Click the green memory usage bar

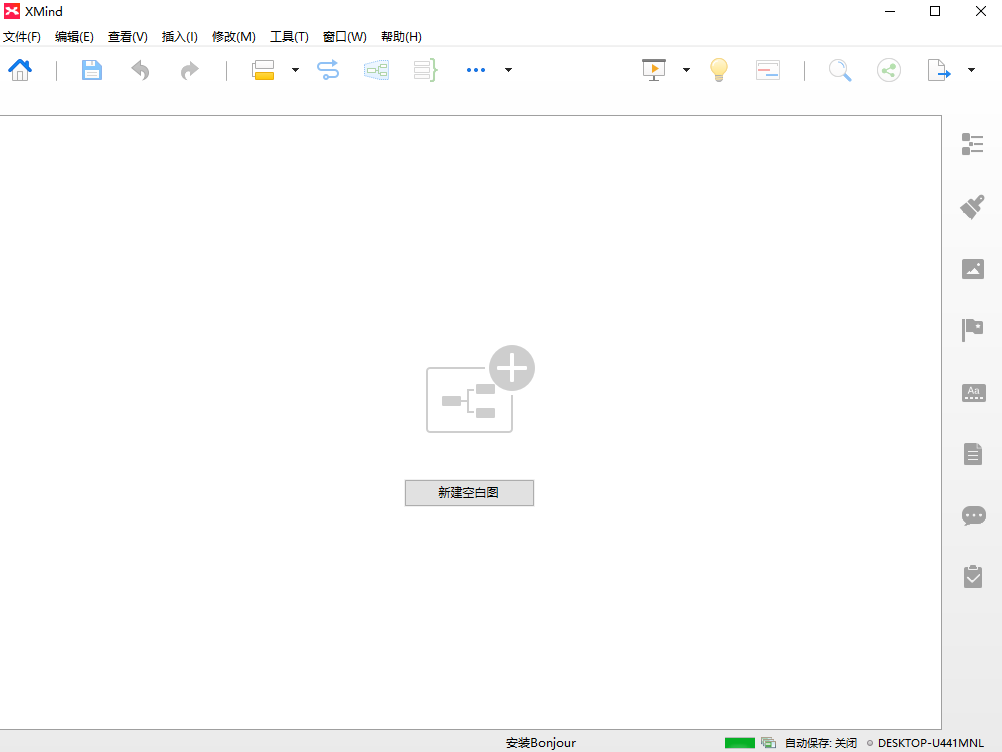[739, 742]
